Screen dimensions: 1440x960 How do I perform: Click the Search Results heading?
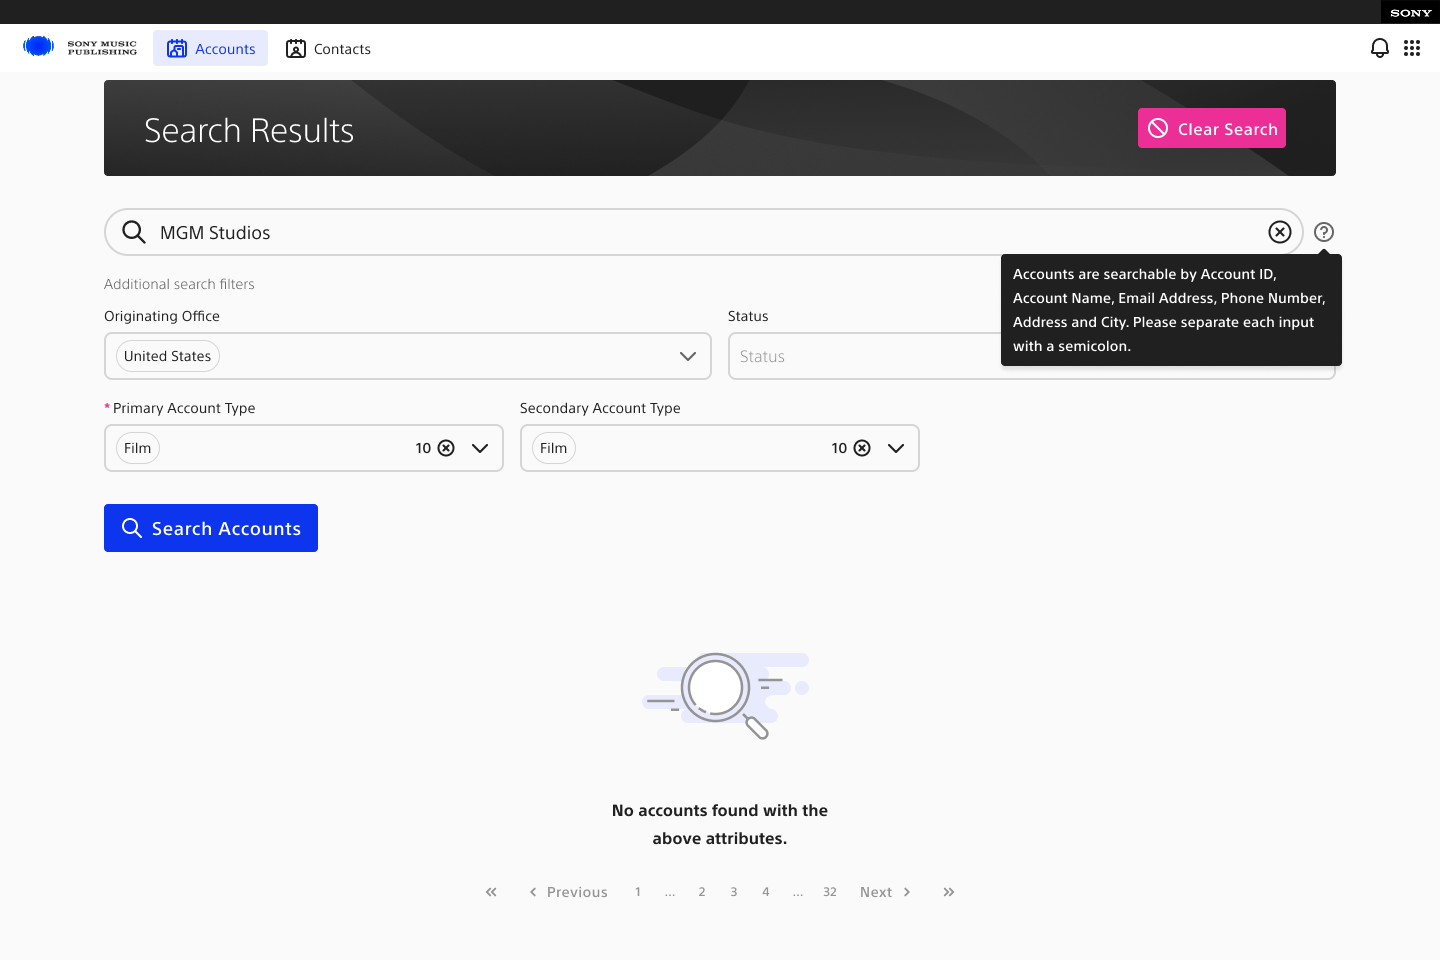click(249, 131)
